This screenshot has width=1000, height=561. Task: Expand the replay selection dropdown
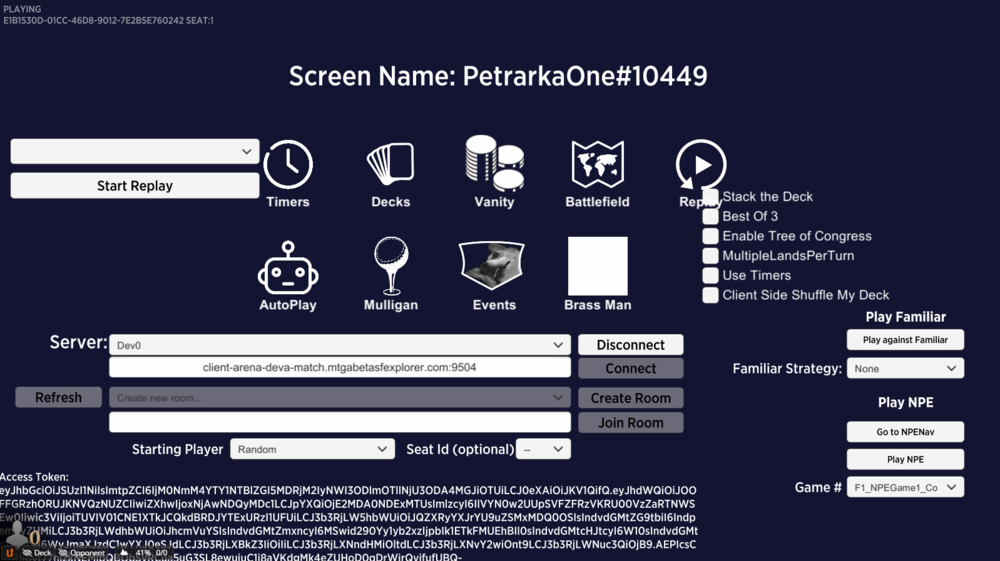coord(135,152)
